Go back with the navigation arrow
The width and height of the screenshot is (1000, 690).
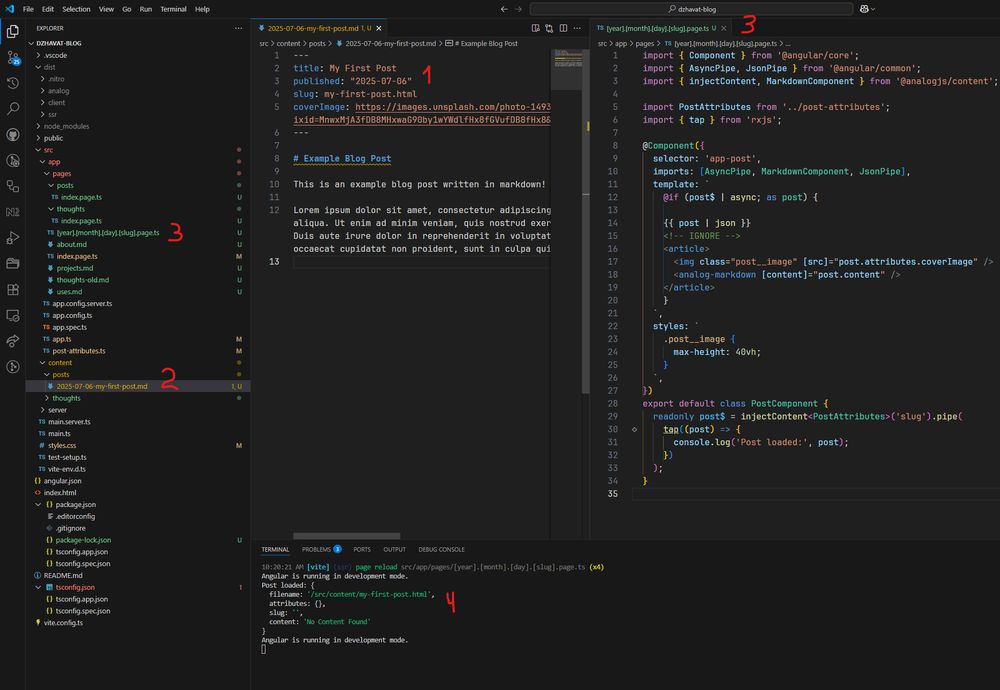504,9
